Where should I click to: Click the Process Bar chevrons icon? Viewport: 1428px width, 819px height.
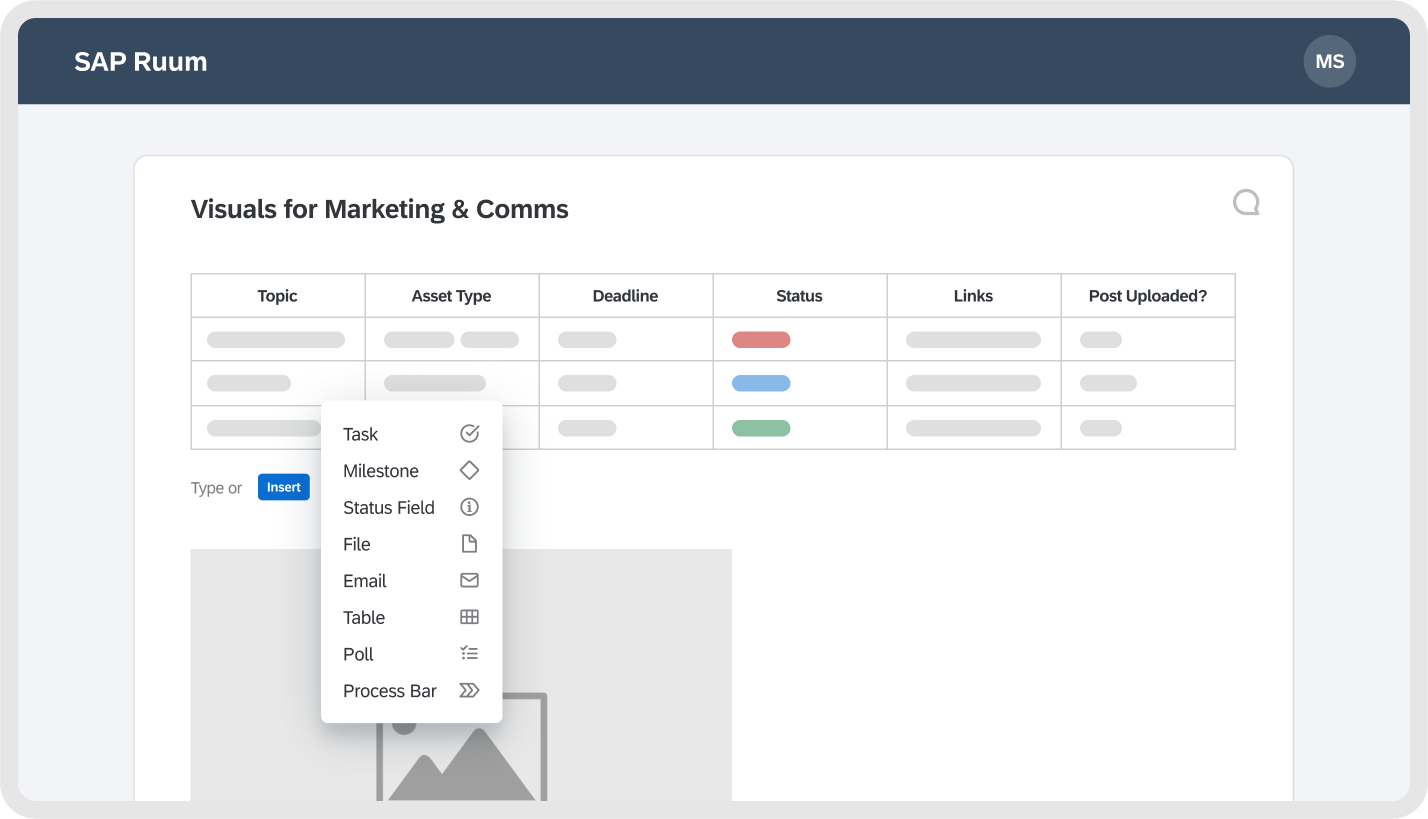click(x=469, y=691)
